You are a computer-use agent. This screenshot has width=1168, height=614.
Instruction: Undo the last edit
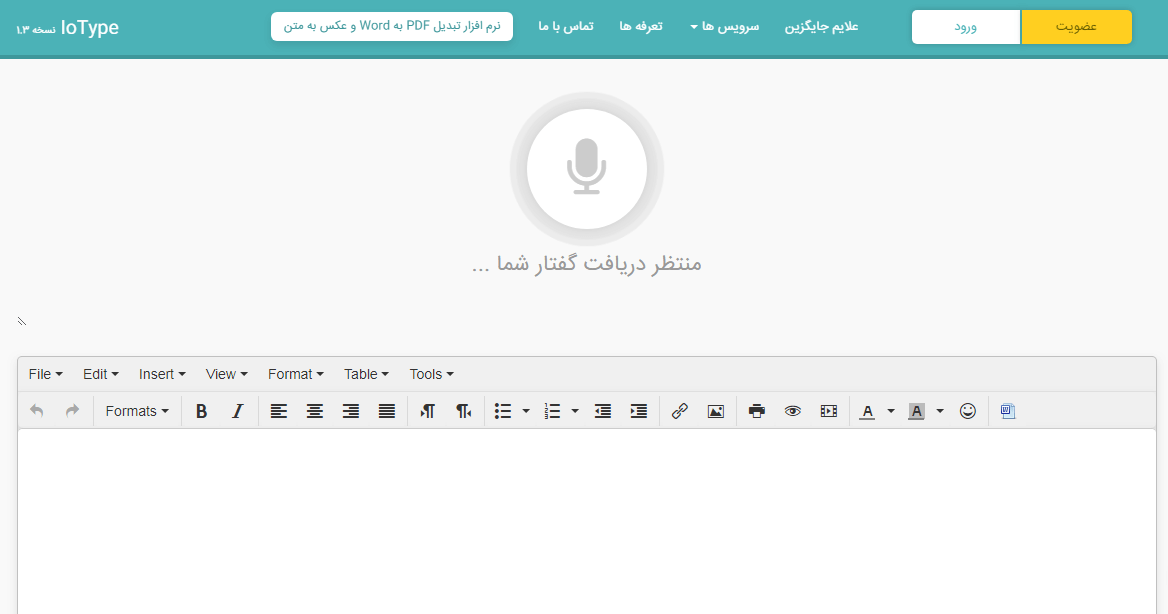[x=37, y=410]
